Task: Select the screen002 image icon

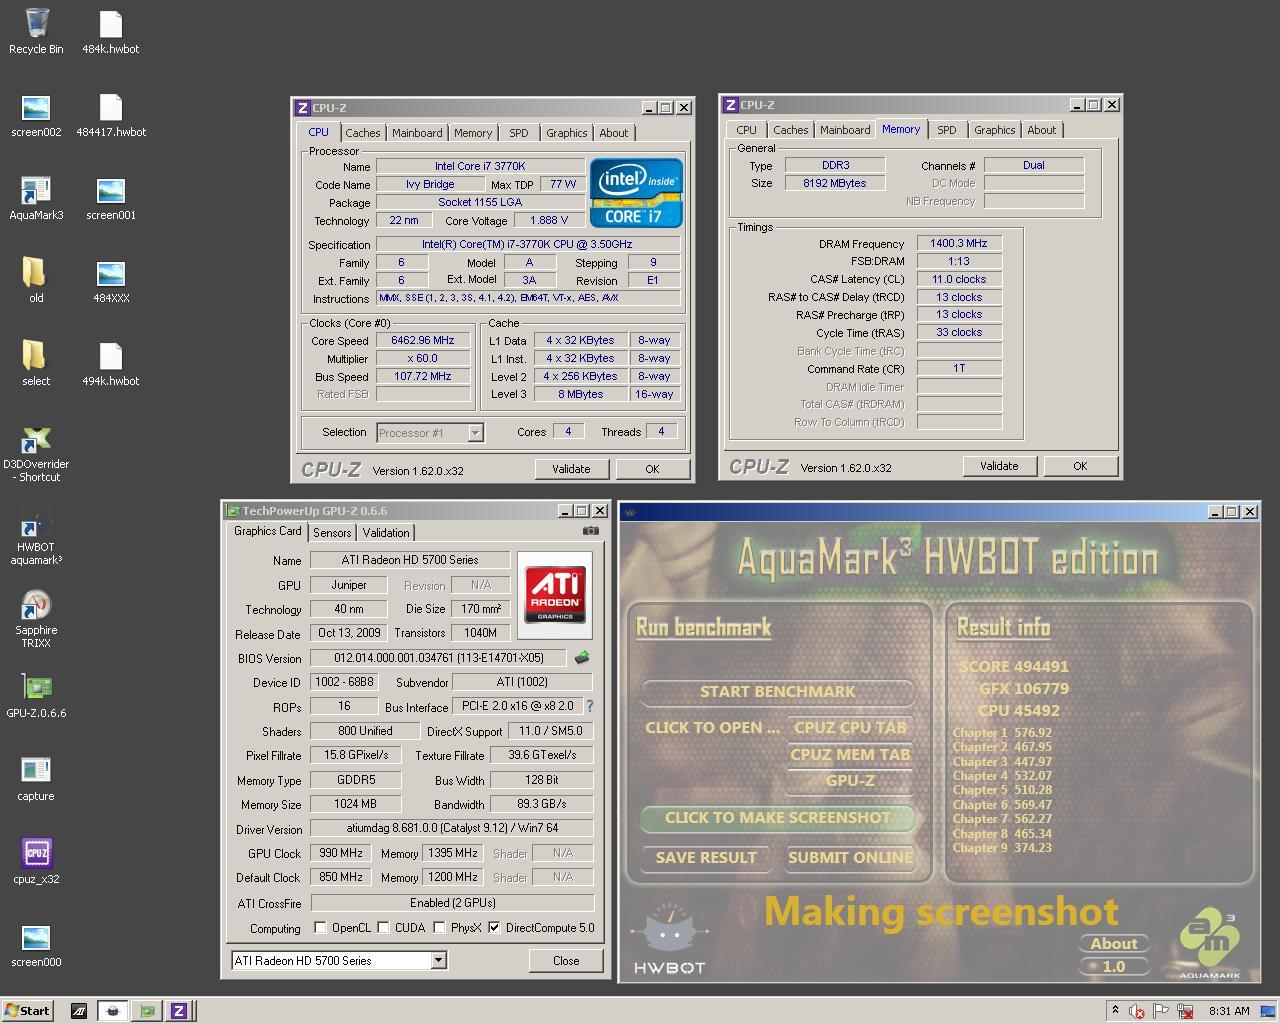Action: coord(36,115)
